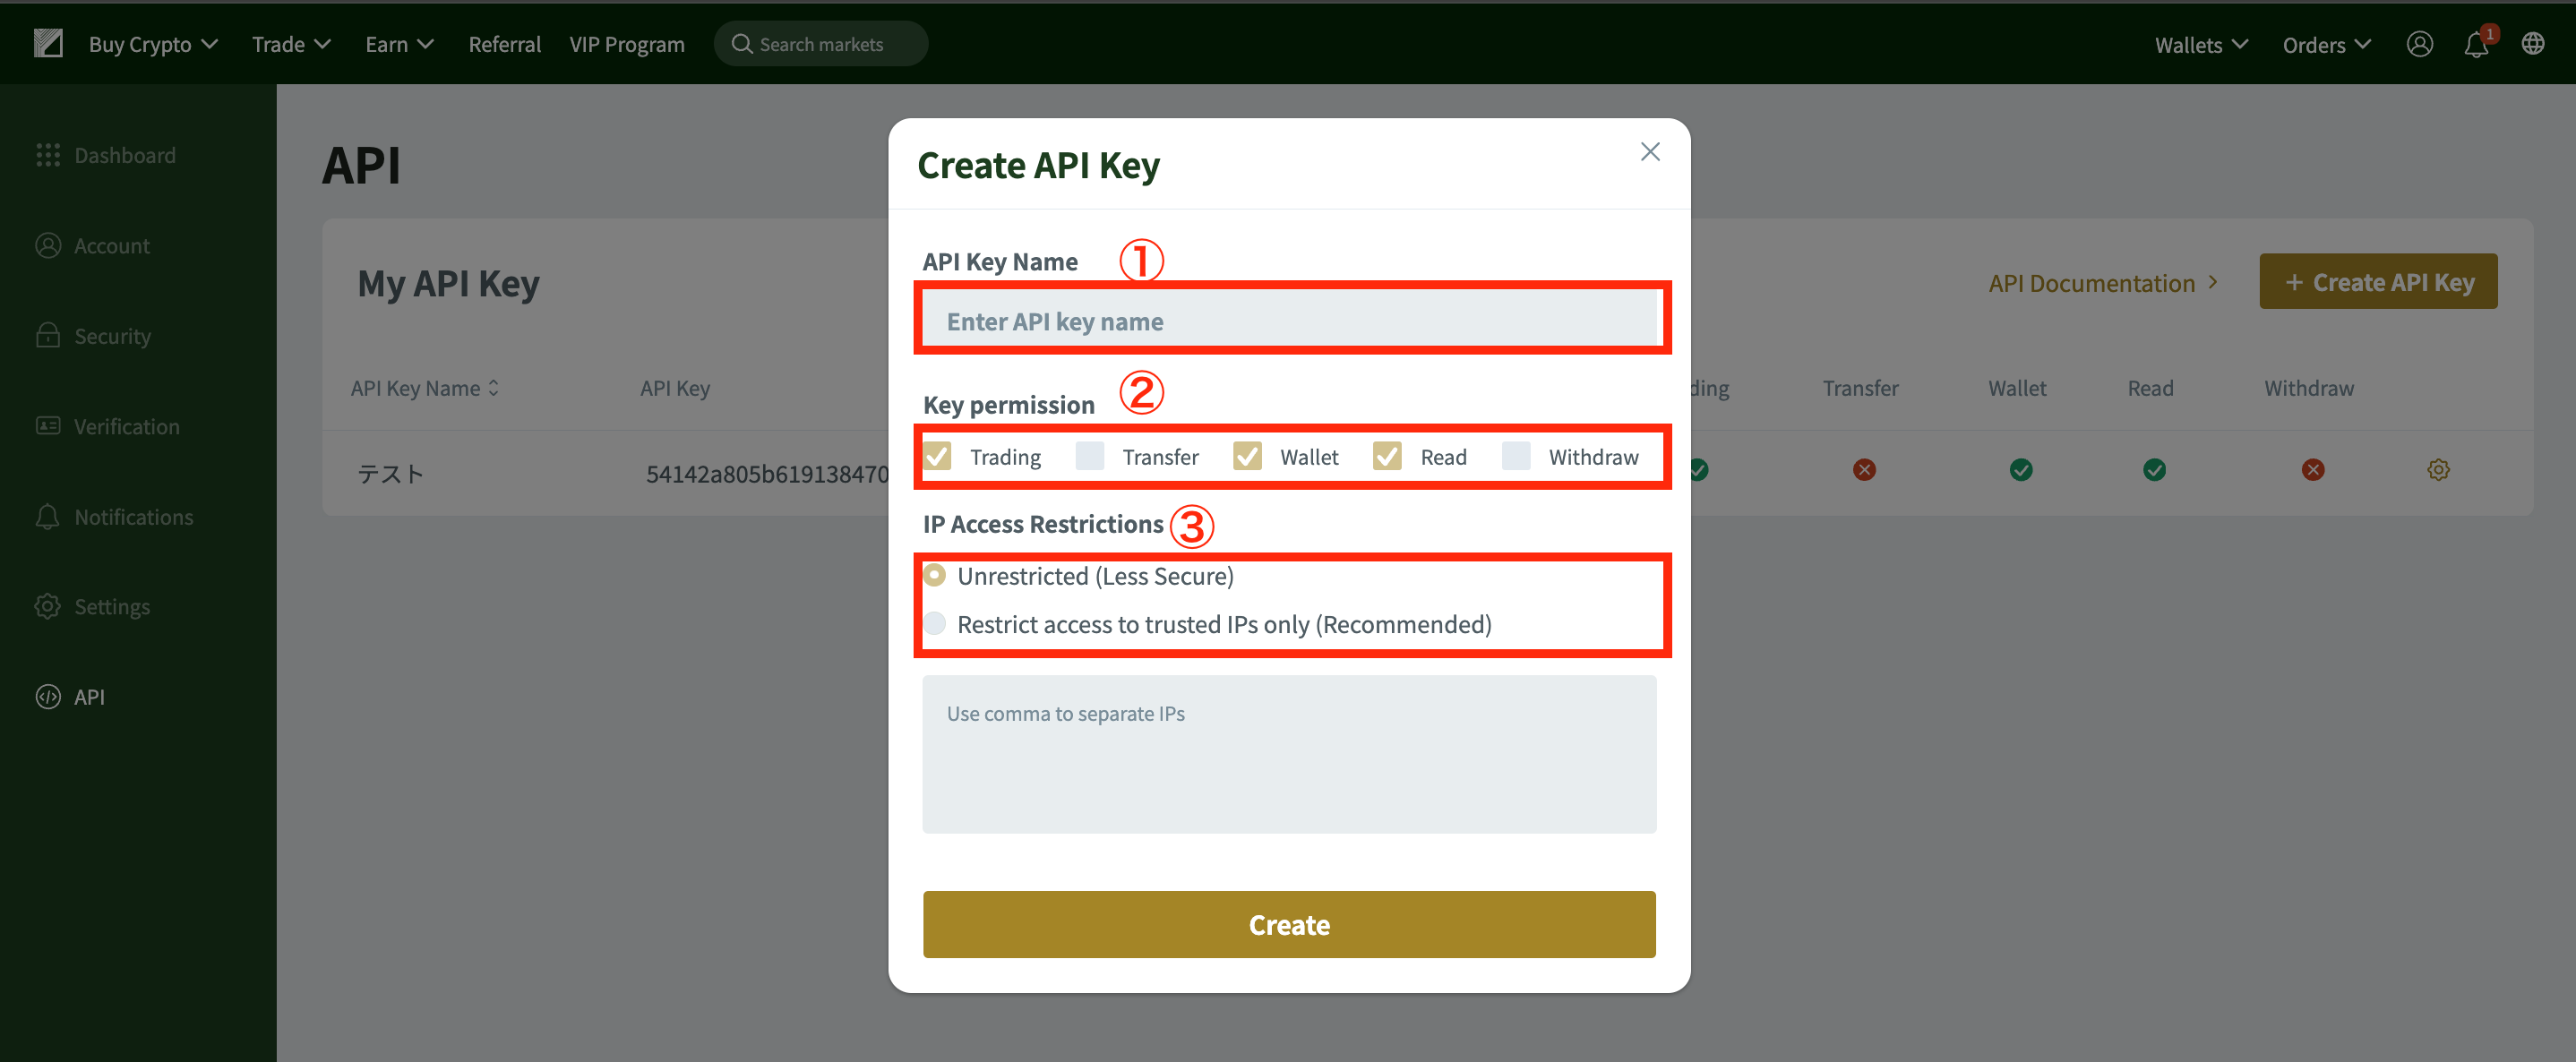Click the exchange logo icon
2576x1062 pixels.
tap(48, 43)
